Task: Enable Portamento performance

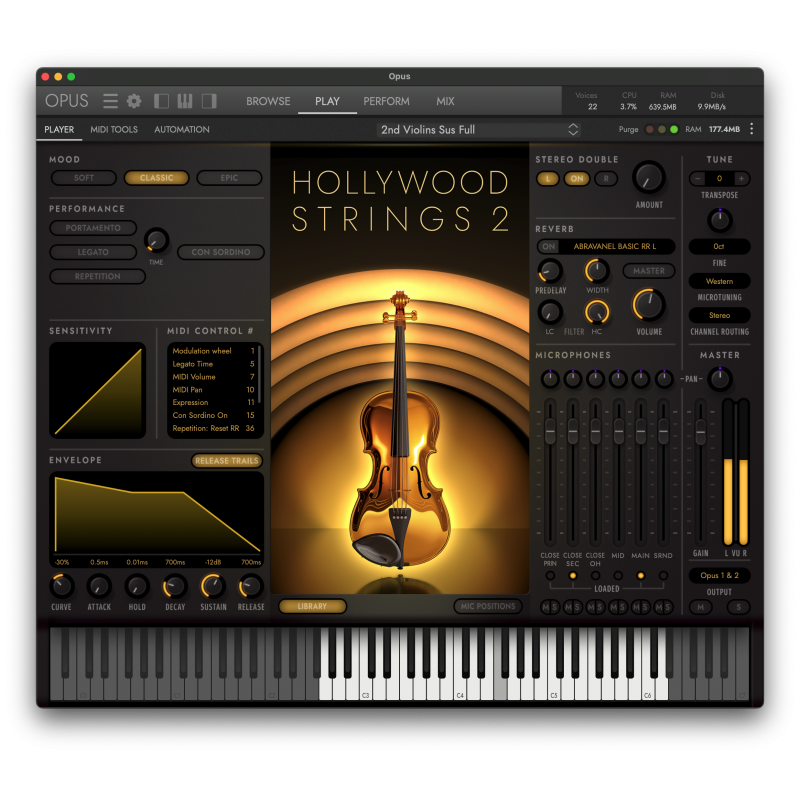Action: point(93,228)
